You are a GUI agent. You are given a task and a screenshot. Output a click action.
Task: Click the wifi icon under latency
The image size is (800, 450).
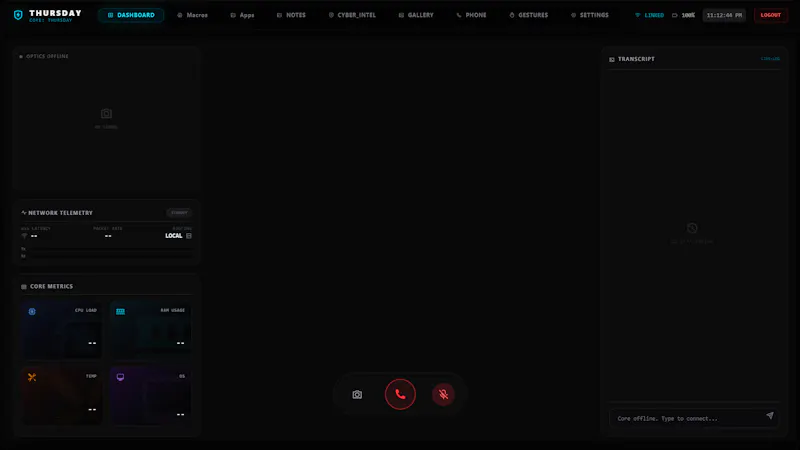pos(24,236)
